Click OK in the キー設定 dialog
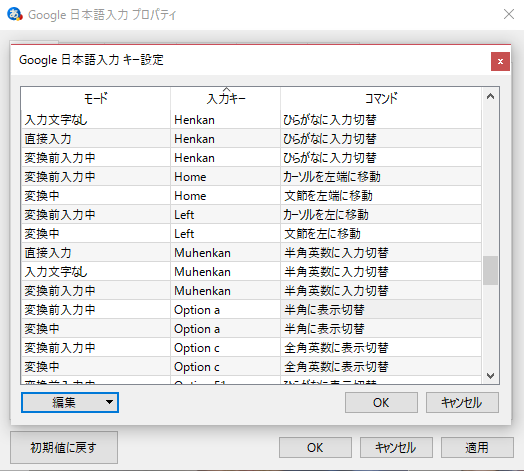524x471 pixels. [381, 402]
